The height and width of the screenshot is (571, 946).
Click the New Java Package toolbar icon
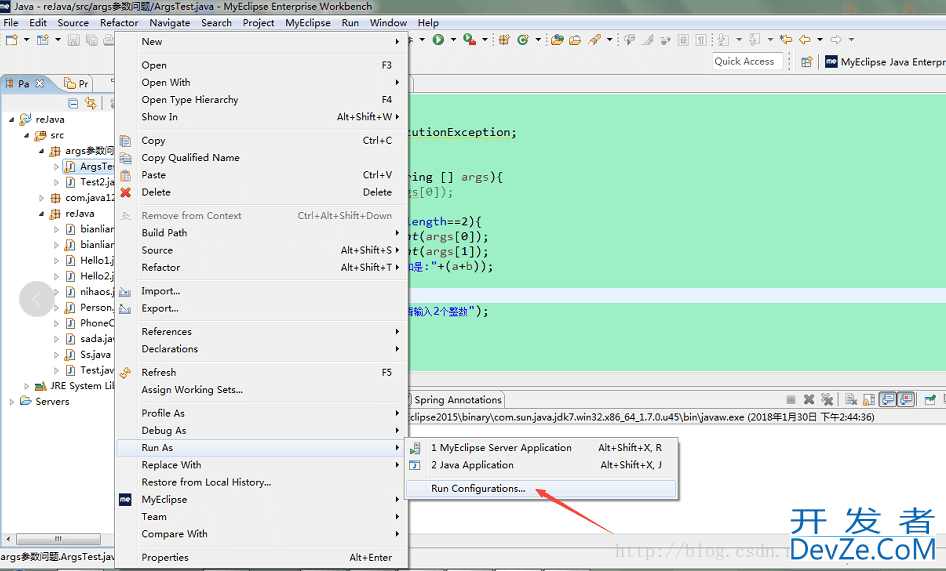504,39
